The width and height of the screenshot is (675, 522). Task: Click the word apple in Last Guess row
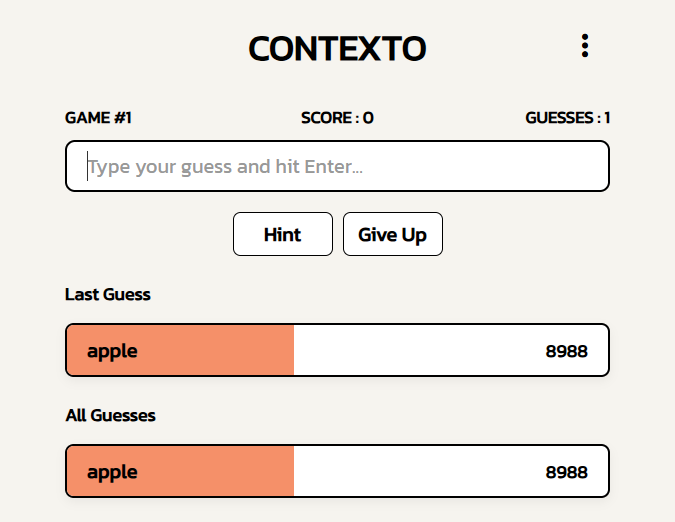(112, 352)
